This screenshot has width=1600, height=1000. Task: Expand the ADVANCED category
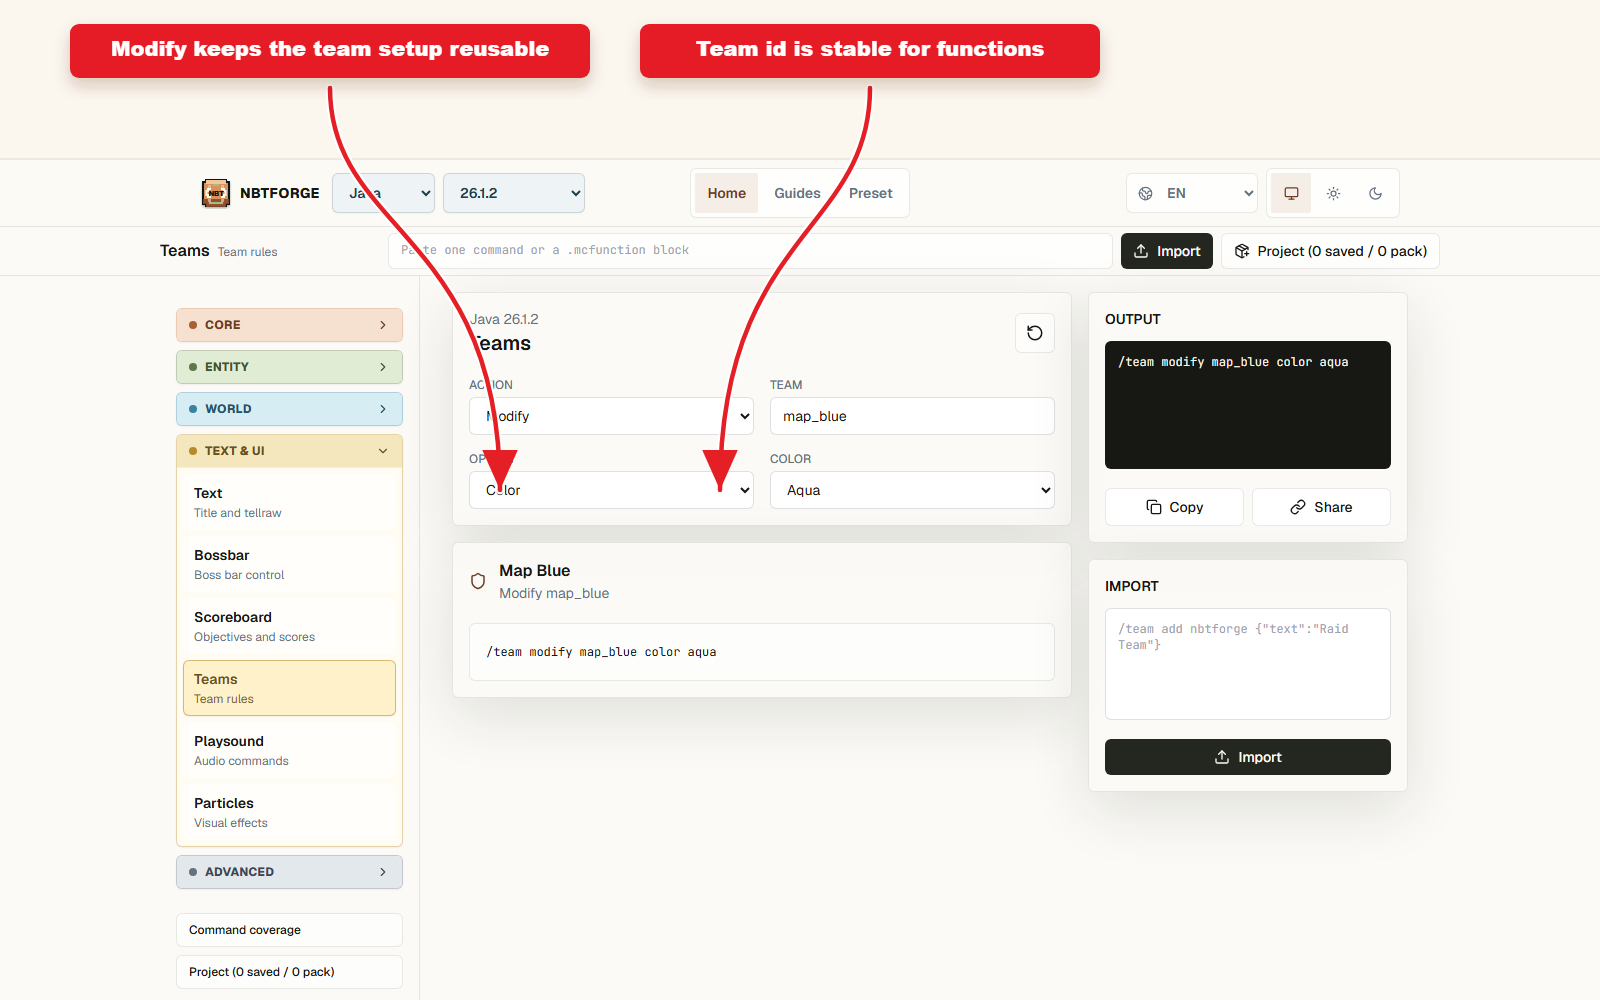point(289,872)
